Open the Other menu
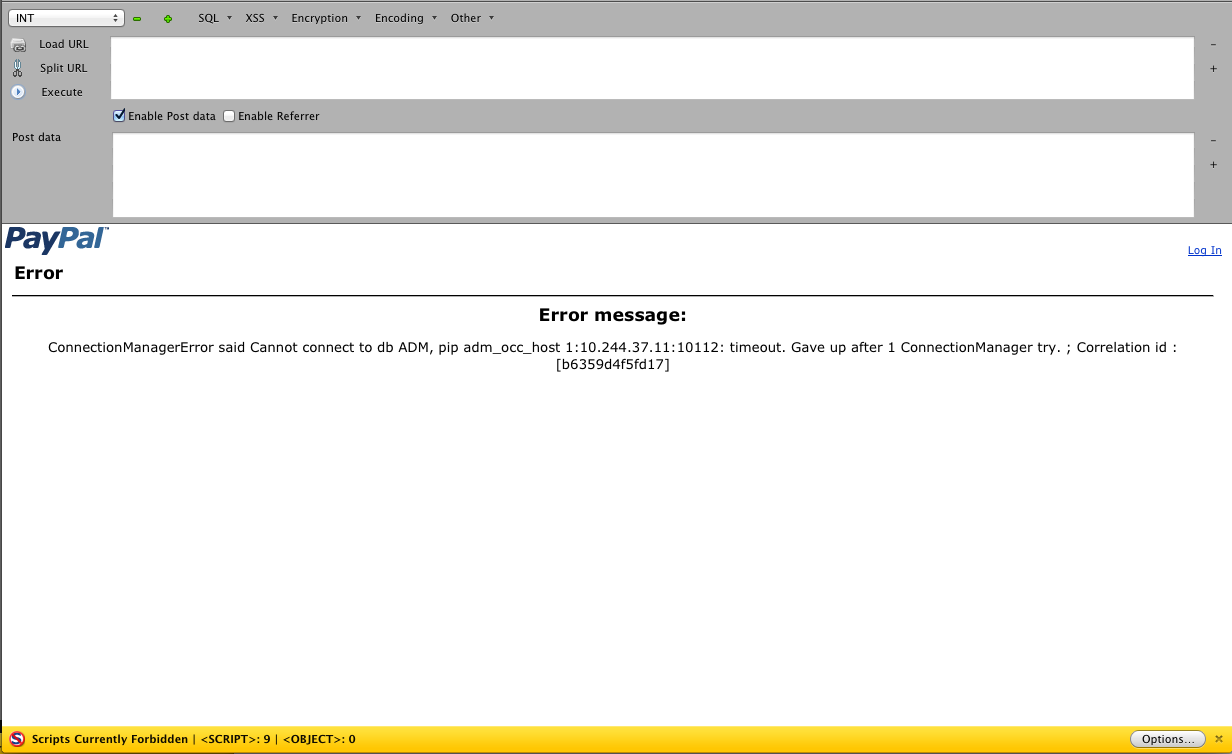Image resolution: width=1232 pixels, height=754 pixels. point(472,18)
